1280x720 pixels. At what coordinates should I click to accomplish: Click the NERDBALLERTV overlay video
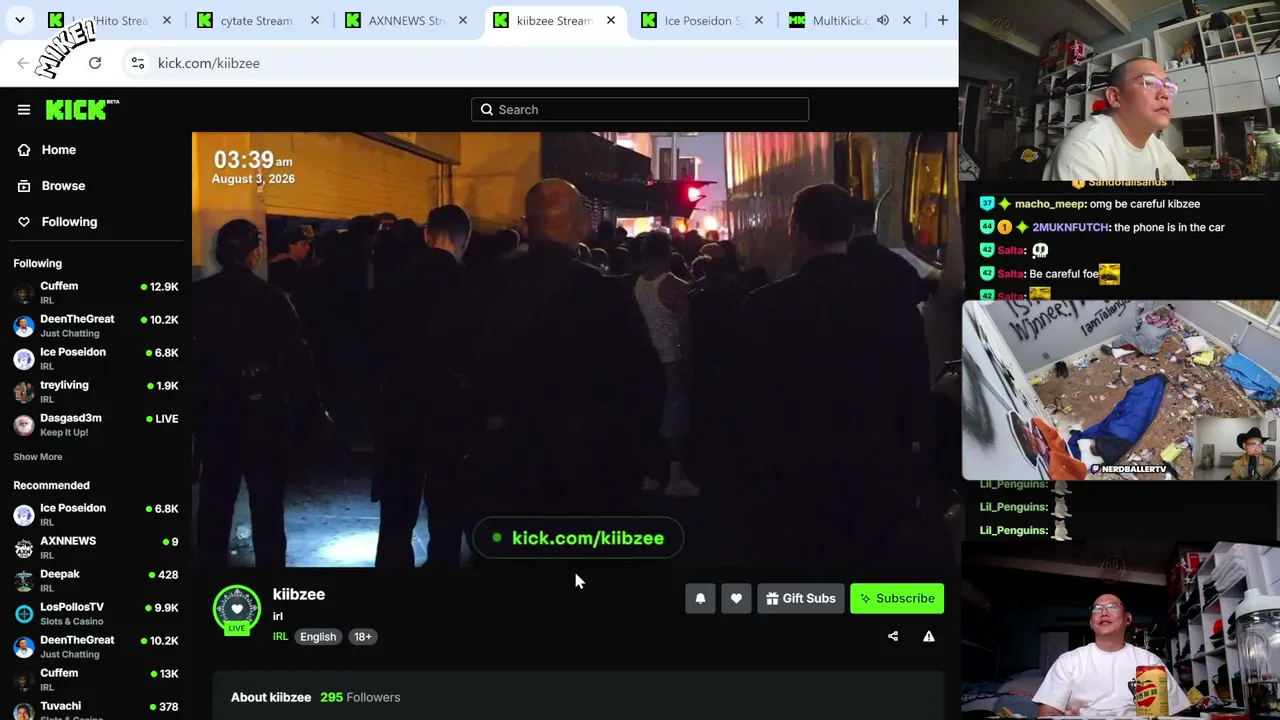coord(1120,390)
